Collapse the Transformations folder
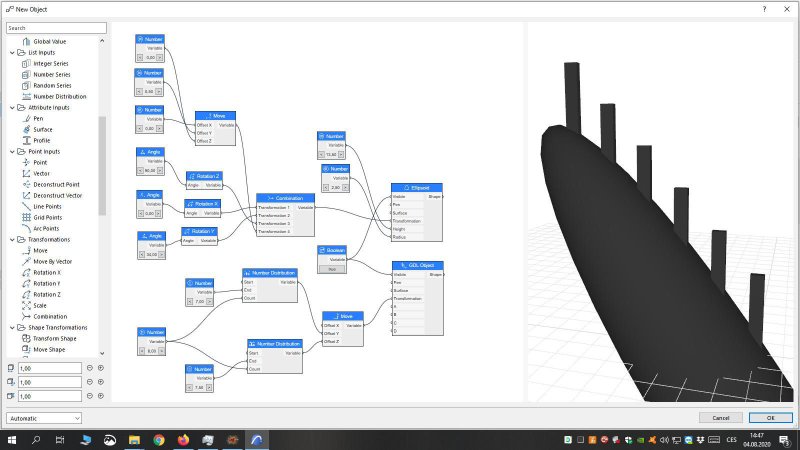 pos(12,239)
